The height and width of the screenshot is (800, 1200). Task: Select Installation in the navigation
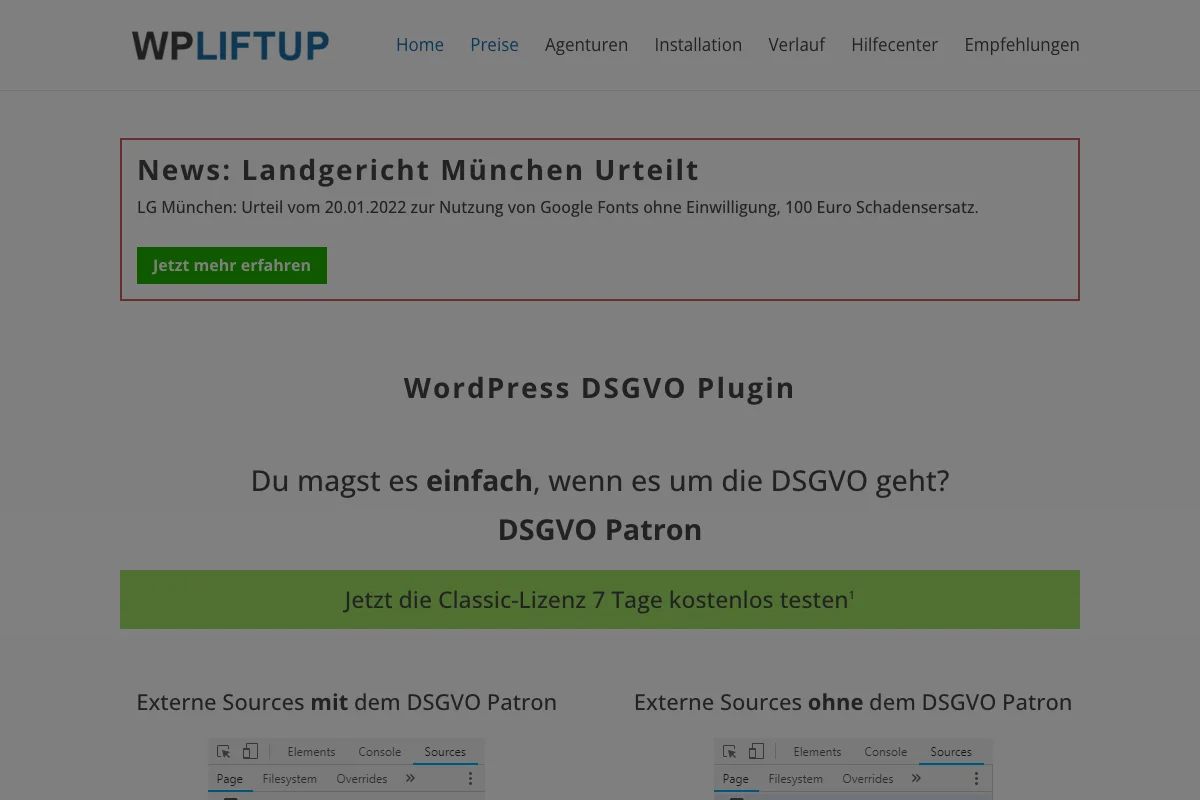pos(698,45)
